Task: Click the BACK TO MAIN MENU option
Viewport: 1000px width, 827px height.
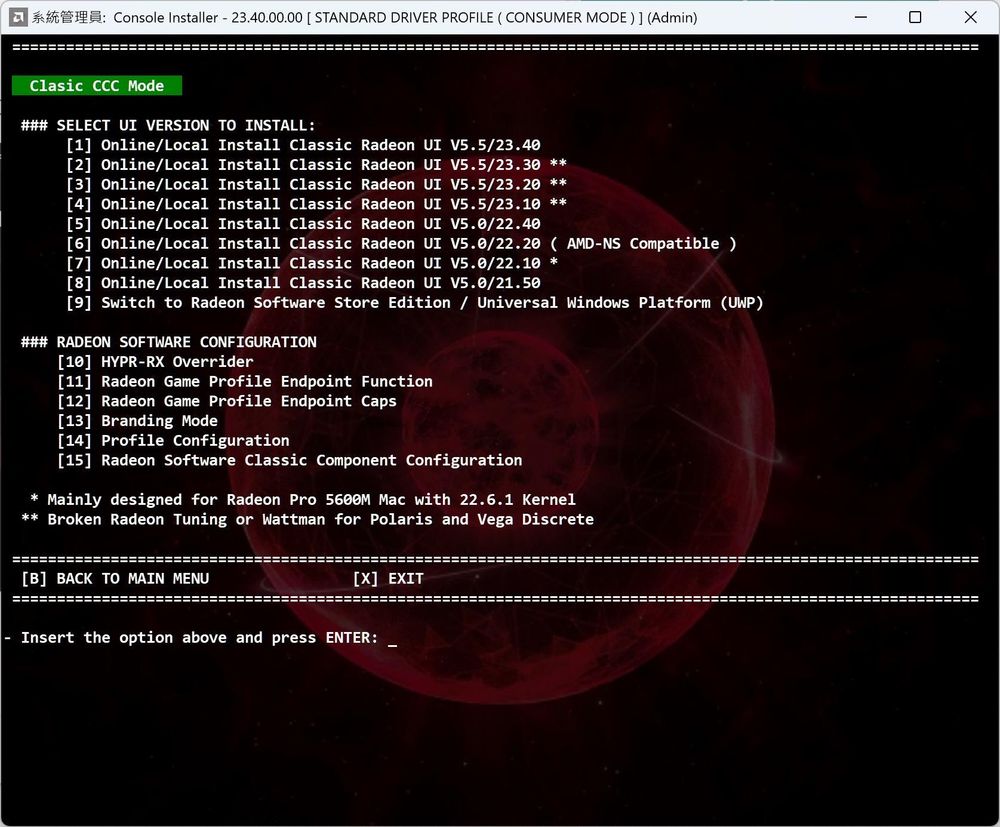Action: click(x=115, y=578)
